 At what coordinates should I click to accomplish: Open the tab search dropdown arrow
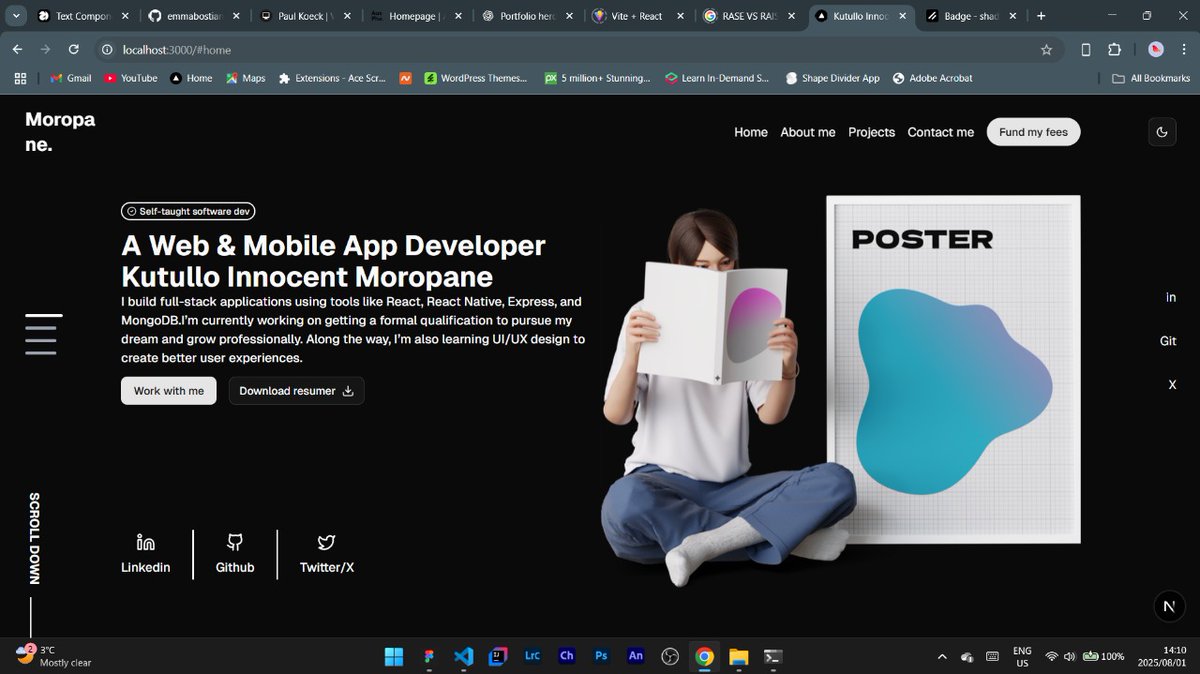click(x=14, y=16)
